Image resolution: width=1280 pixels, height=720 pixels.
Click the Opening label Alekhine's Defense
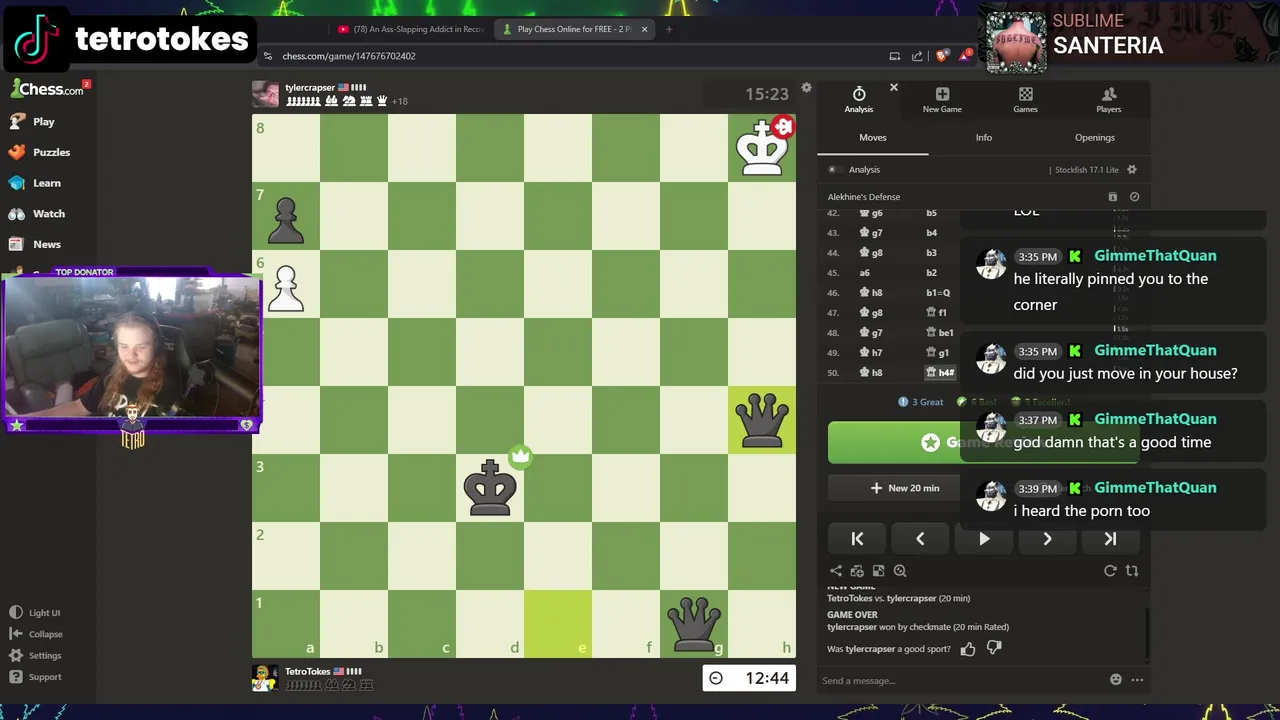tap(864, 197)
